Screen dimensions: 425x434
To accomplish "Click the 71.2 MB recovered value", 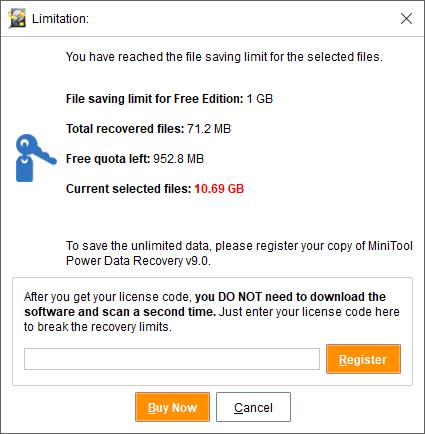I will click(x=209, y=129).
